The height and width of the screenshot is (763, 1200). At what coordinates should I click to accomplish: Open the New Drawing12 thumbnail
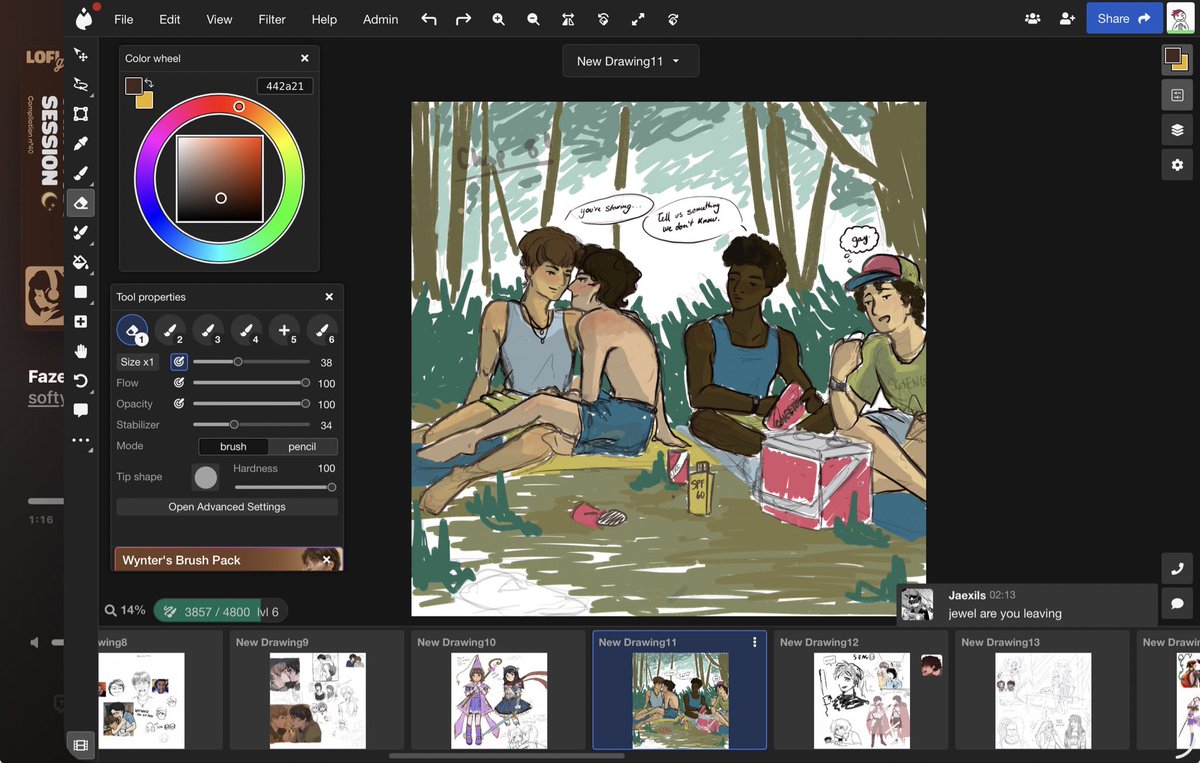861,689
